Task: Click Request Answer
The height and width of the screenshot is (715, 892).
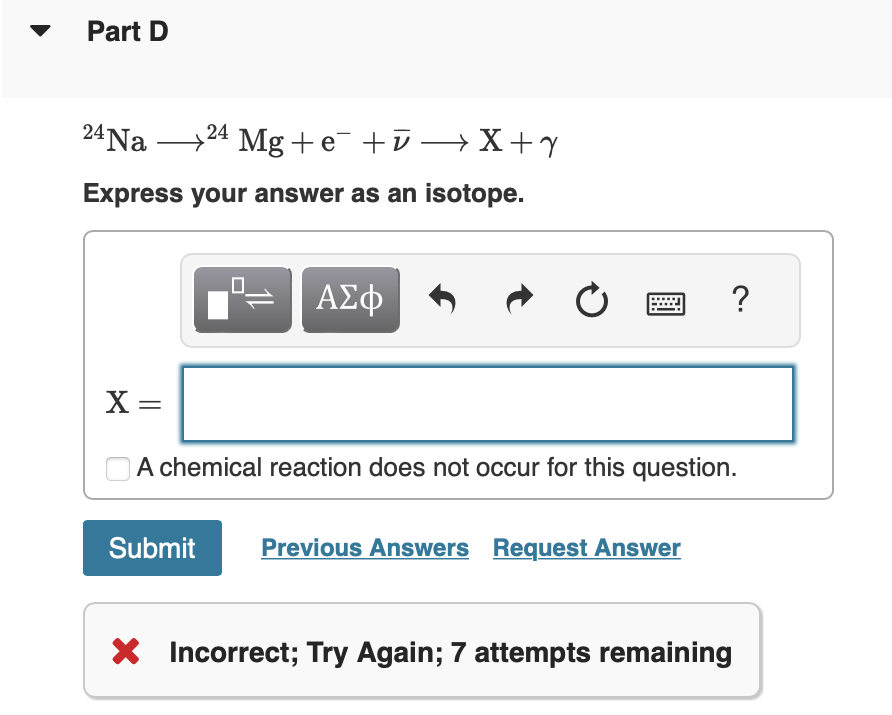Action: 586,548
